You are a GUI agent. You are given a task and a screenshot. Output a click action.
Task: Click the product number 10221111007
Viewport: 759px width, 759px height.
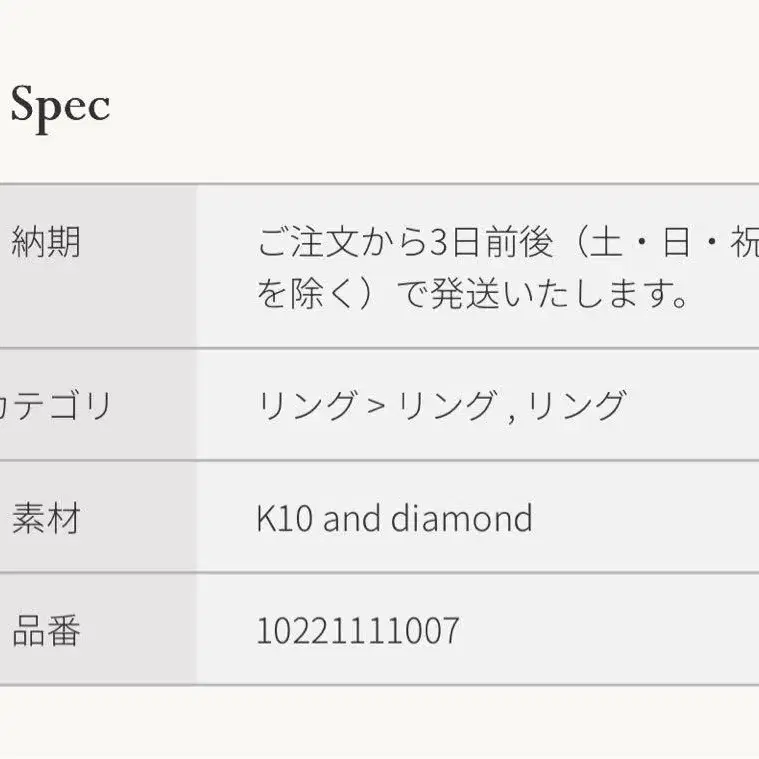(x=358, y=631)
